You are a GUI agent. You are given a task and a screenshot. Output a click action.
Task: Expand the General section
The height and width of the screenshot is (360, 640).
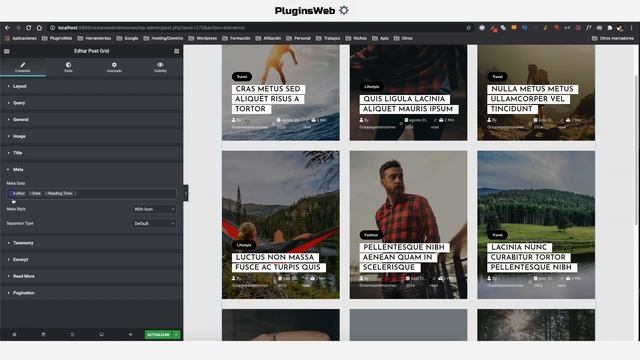tap(91, 120)
